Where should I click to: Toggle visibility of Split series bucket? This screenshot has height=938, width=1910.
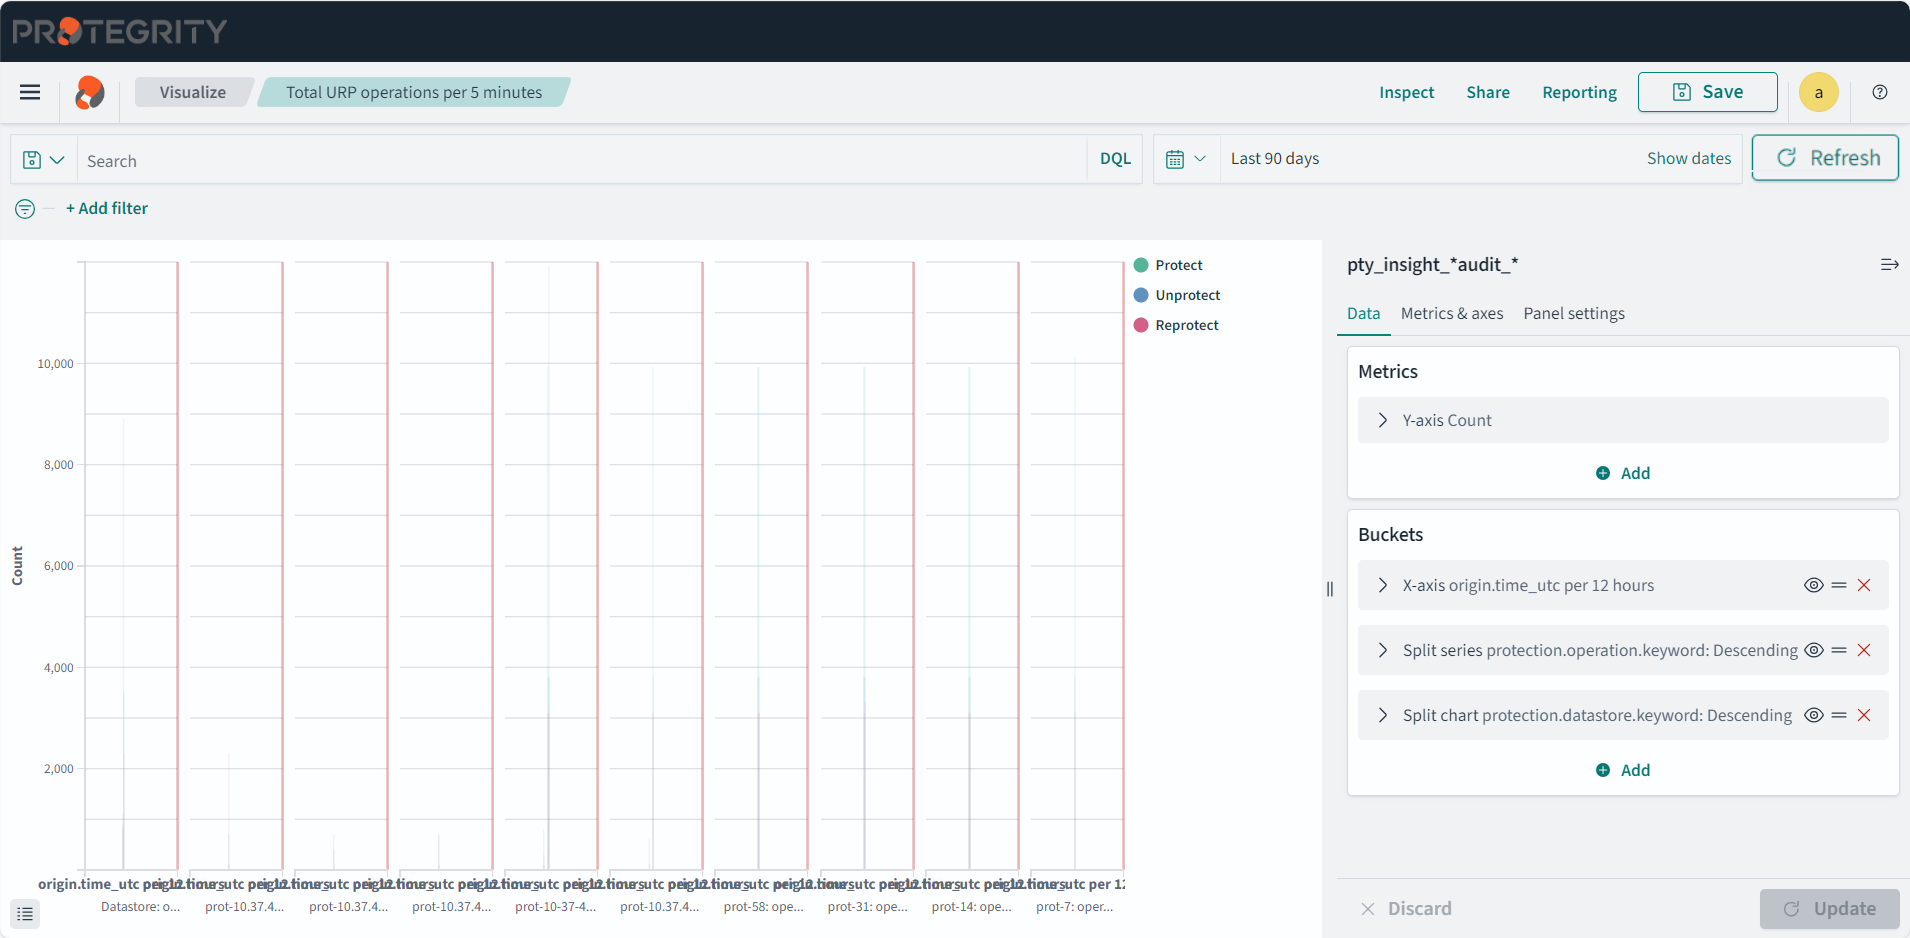1813,650
